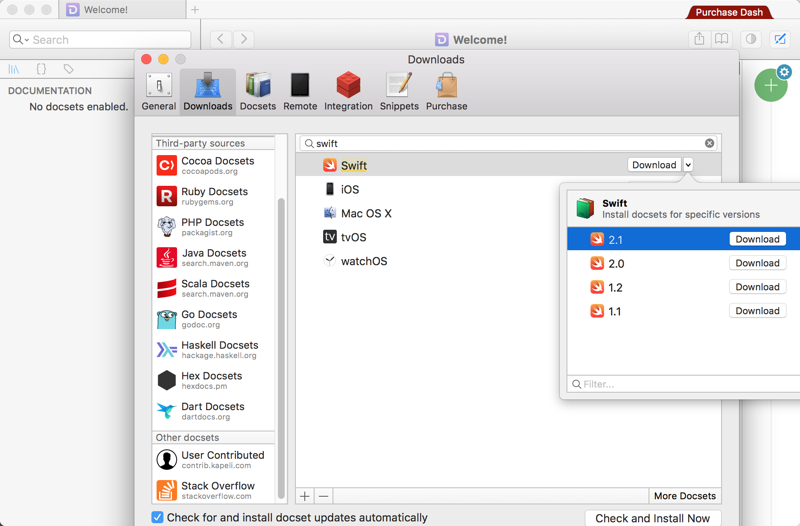The width and height of the screenshot is (800, 526).
Task: Download the Swift docset
Action: (x=654, y=165)
